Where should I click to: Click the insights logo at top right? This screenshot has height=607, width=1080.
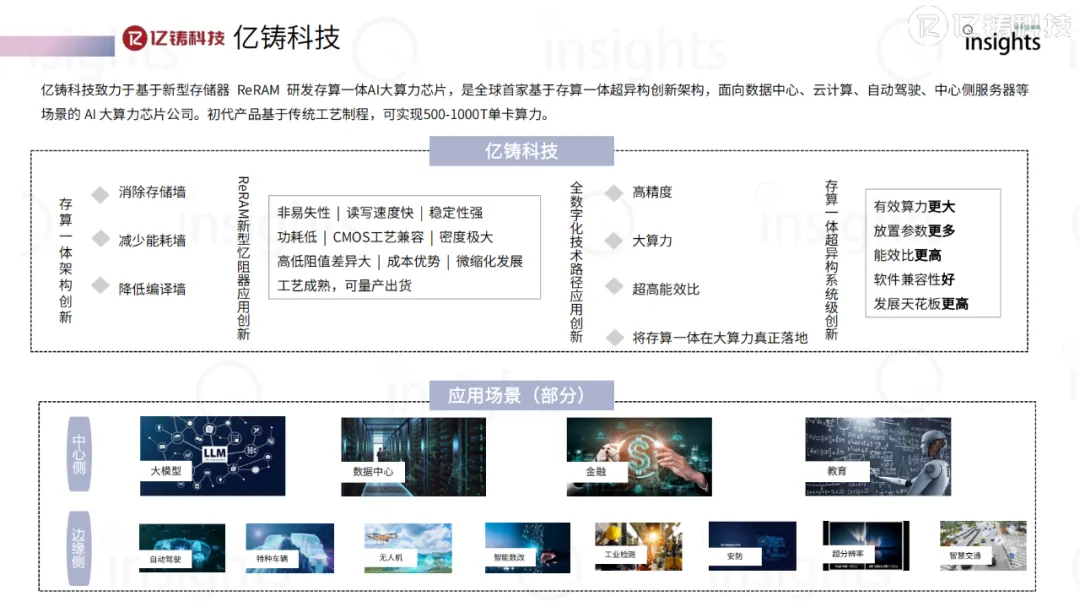1002,41
